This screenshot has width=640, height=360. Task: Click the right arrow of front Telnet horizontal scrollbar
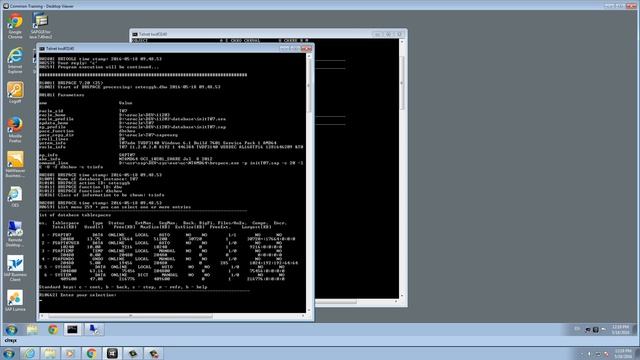303,316
